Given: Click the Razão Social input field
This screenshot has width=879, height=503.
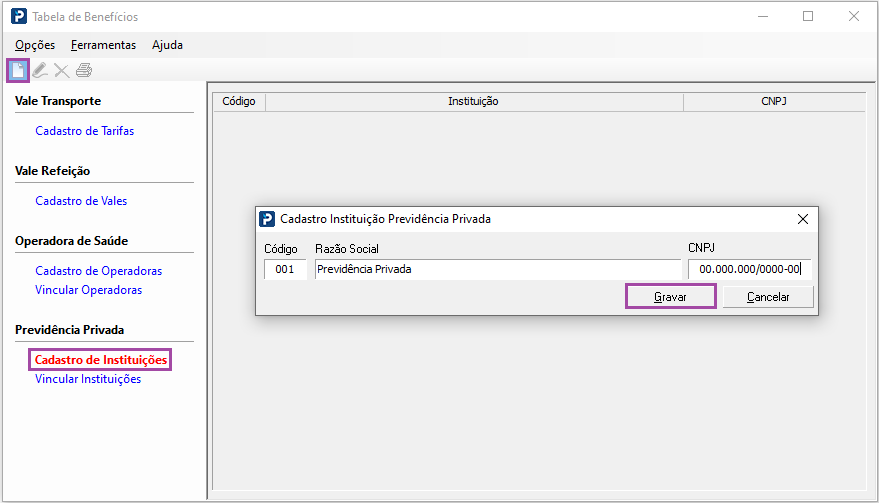Looking at the screenshot, I should (x=497, y=269).
